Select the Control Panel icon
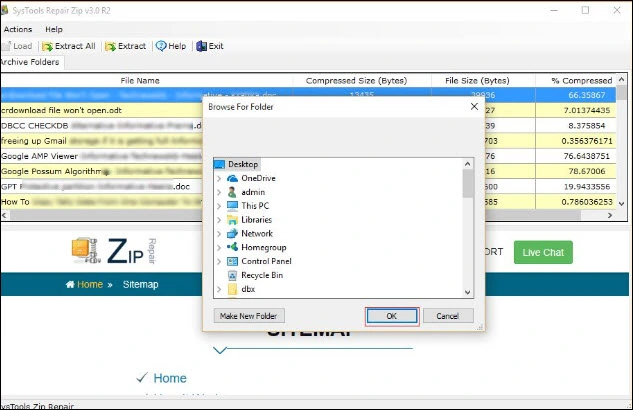This screenshot has height=410, width=633. 232,261
